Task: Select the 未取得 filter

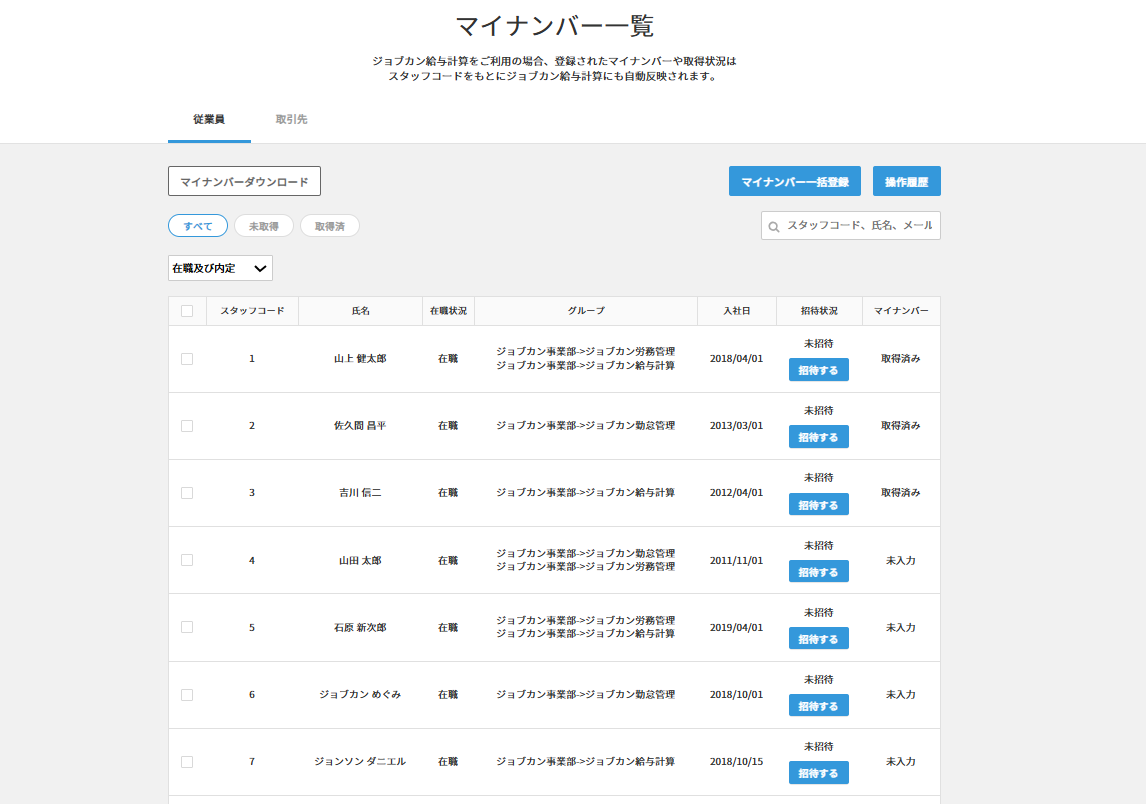Action: pyautogui.click(x=264, y=226)
